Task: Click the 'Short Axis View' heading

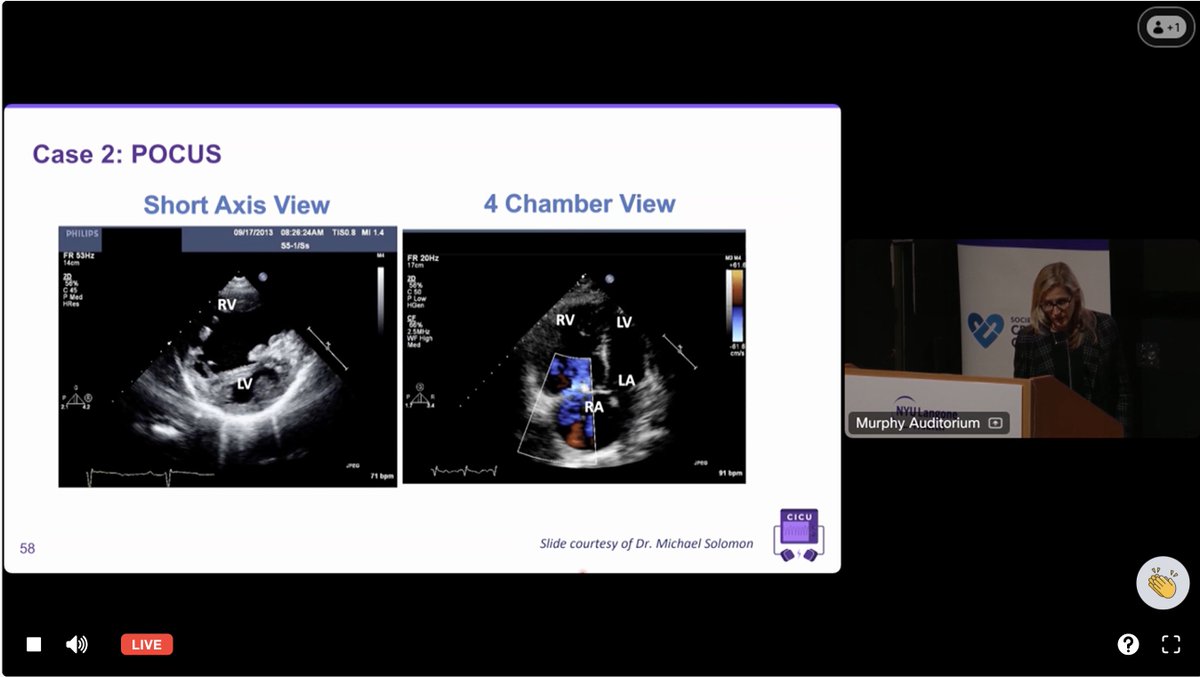Action: pos(237,205)
